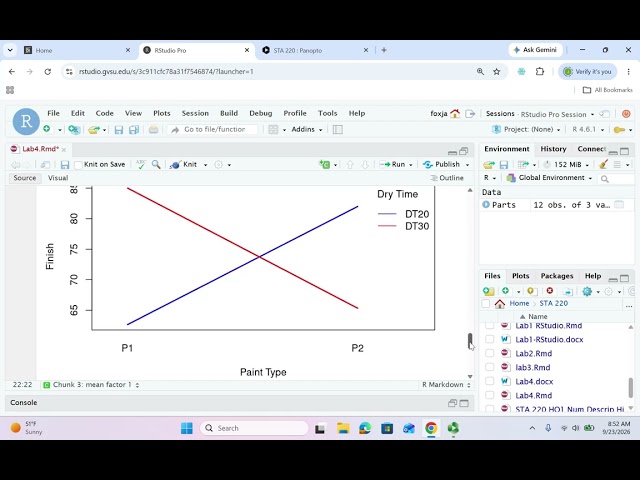Toggle the Outline panel button
This screenshot has width=640, height=480.
[447, 178]
